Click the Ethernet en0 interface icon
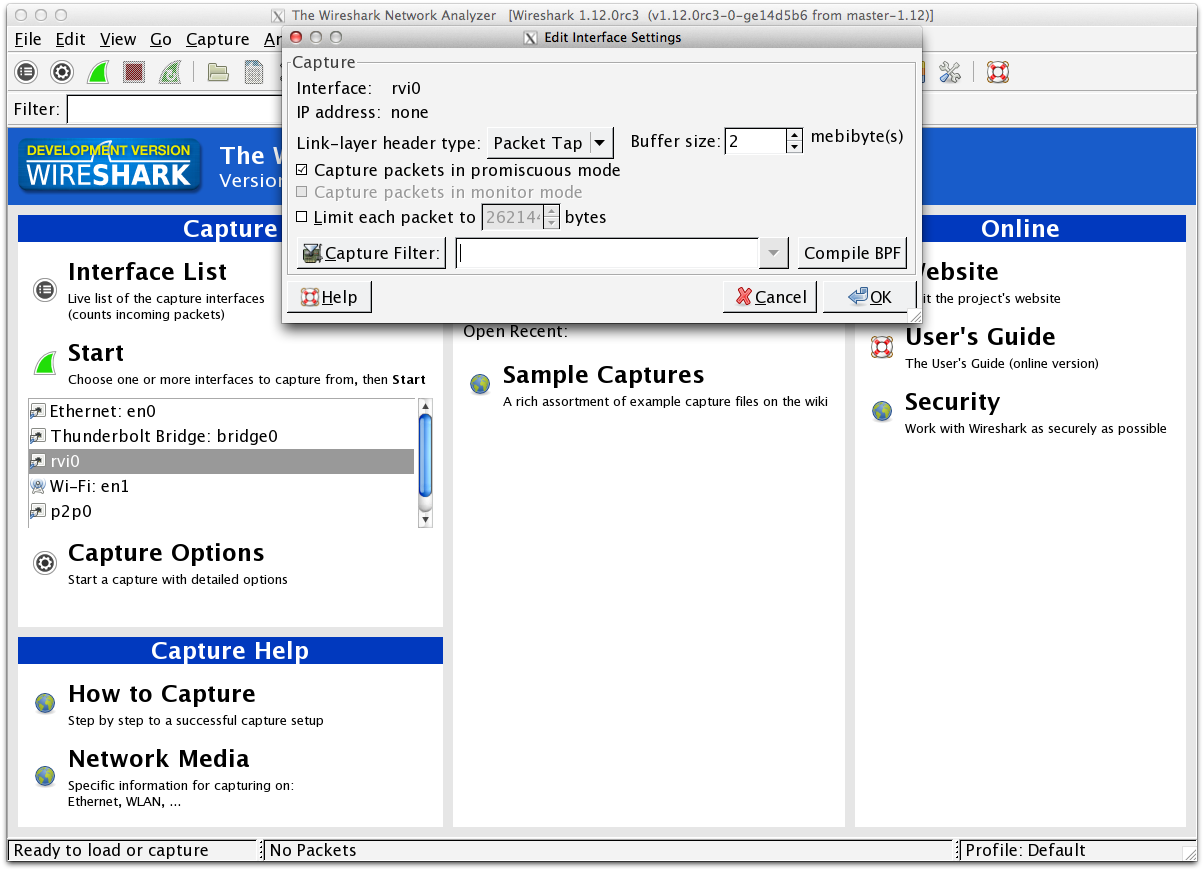Image resolution: width=1204 pixels, height=871 pixels. (x=38, y=411)
